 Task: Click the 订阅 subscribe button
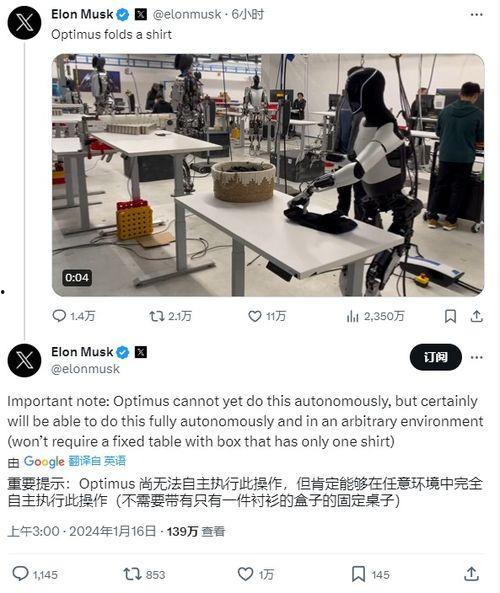[x=435, y=357]
